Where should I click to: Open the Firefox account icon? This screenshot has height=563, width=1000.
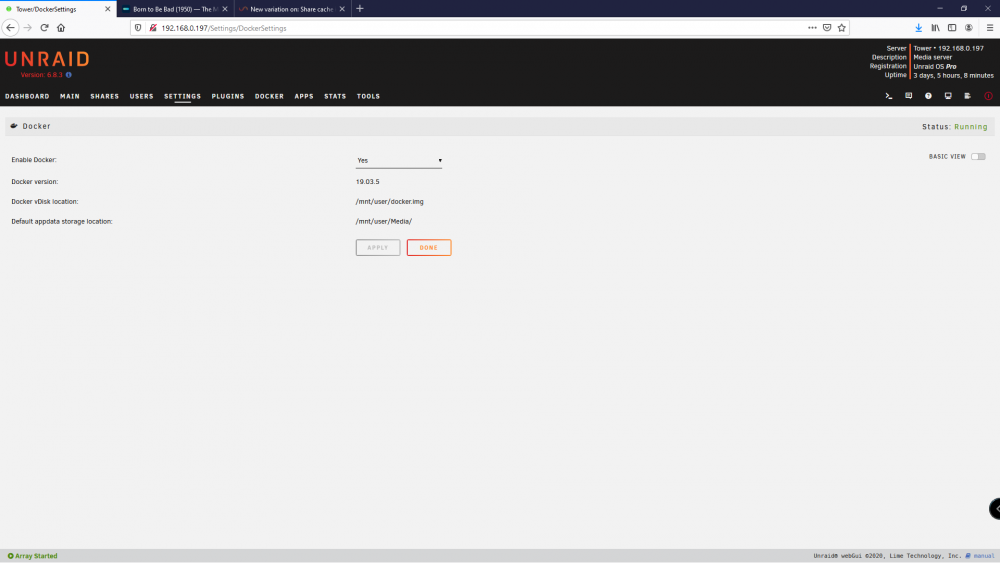(969, 28)
